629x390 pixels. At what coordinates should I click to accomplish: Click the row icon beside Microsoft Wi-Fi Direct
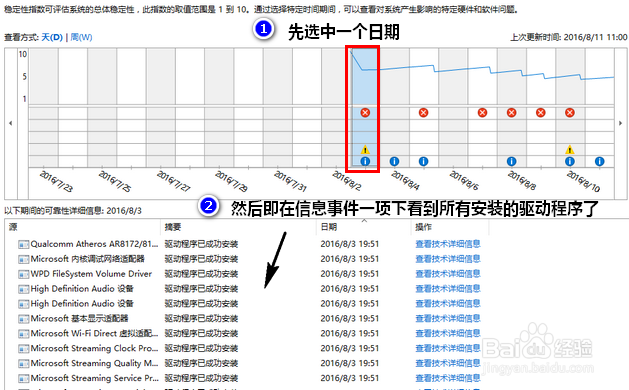pos(24,334)
